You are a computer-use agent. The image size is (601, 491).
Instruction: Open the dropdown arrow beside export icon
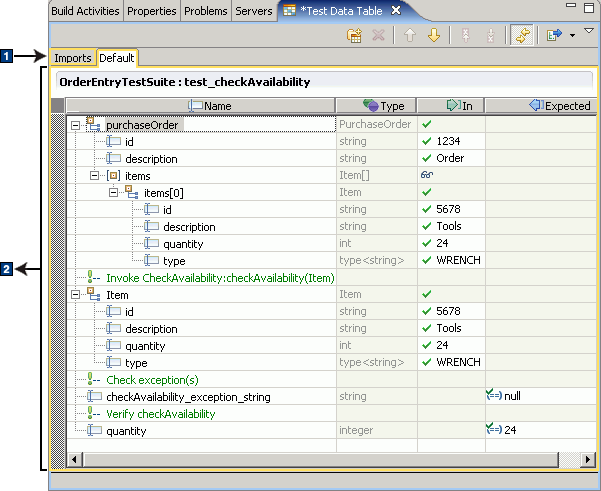572,36
